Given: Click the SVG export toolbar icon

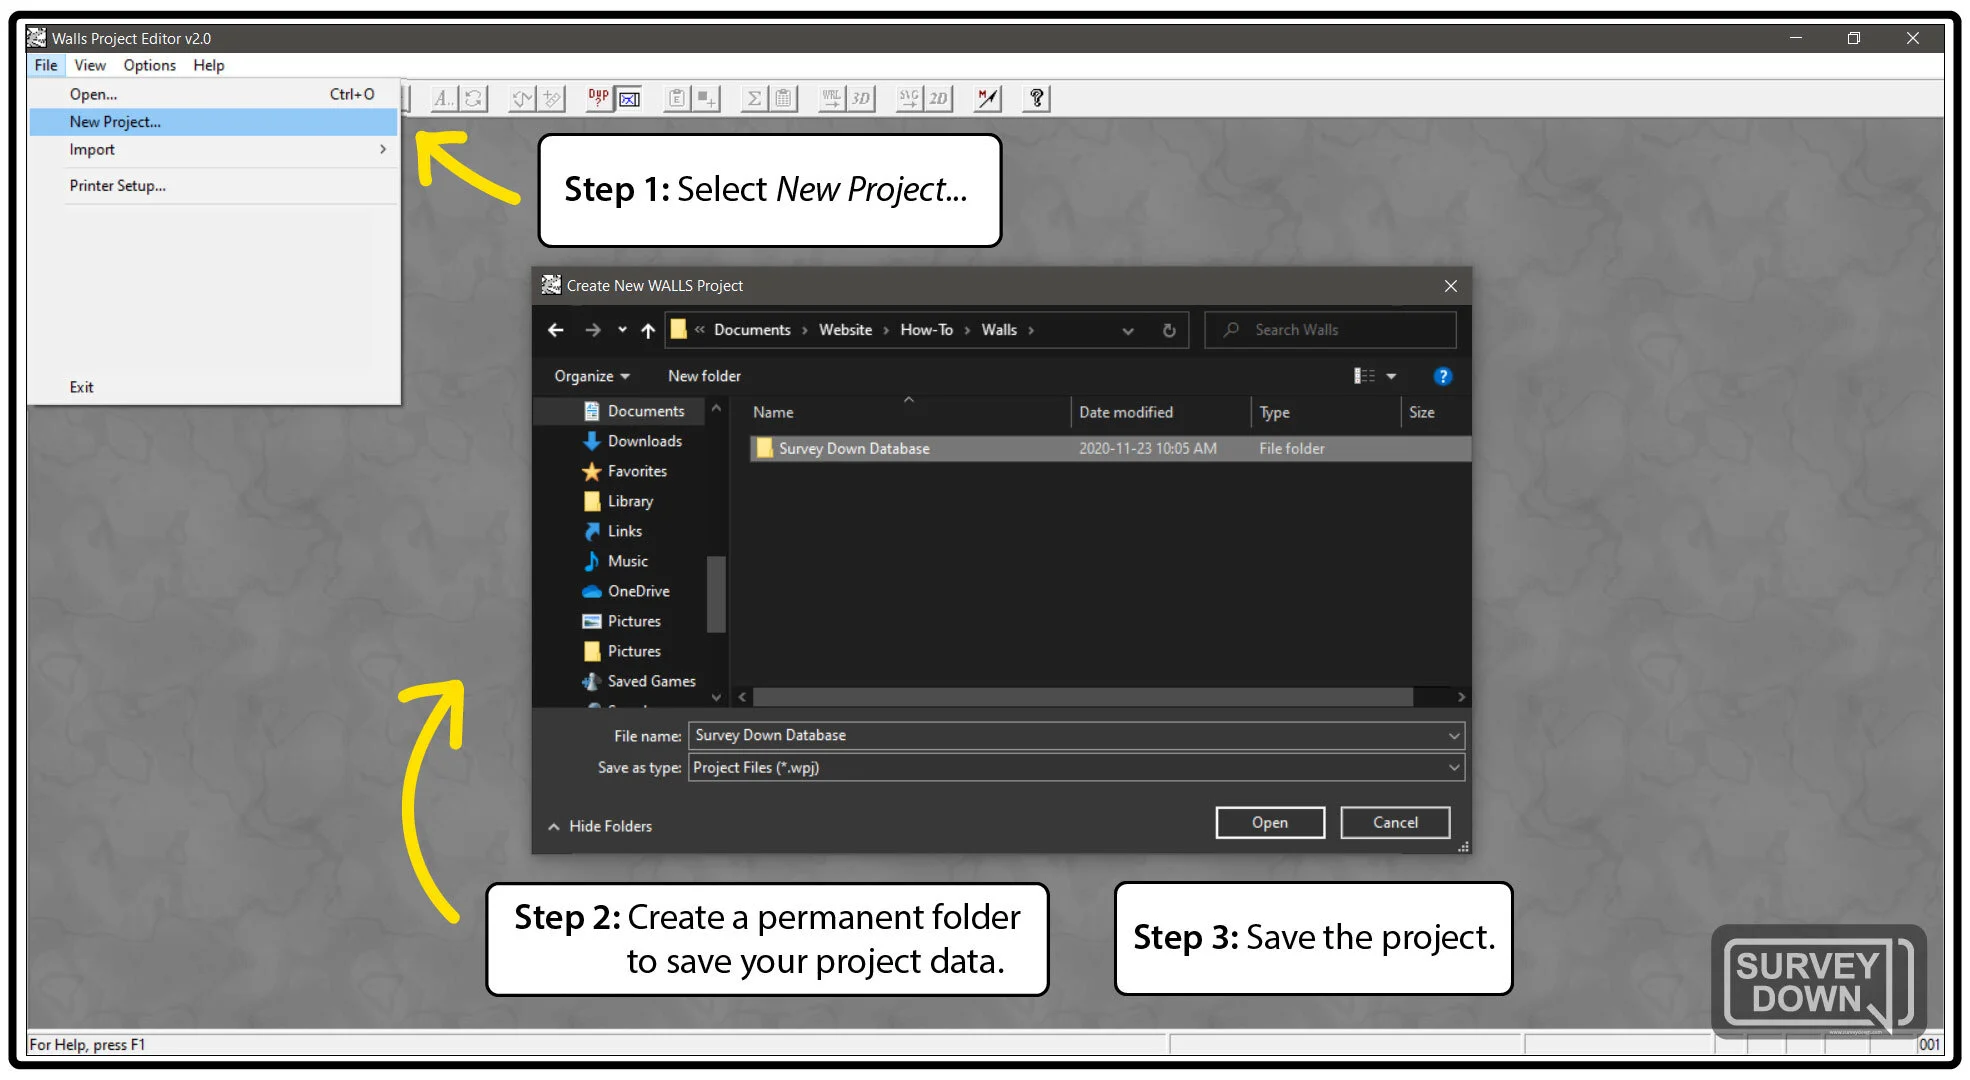Looking at the screenshot, I should click(908, 98).
